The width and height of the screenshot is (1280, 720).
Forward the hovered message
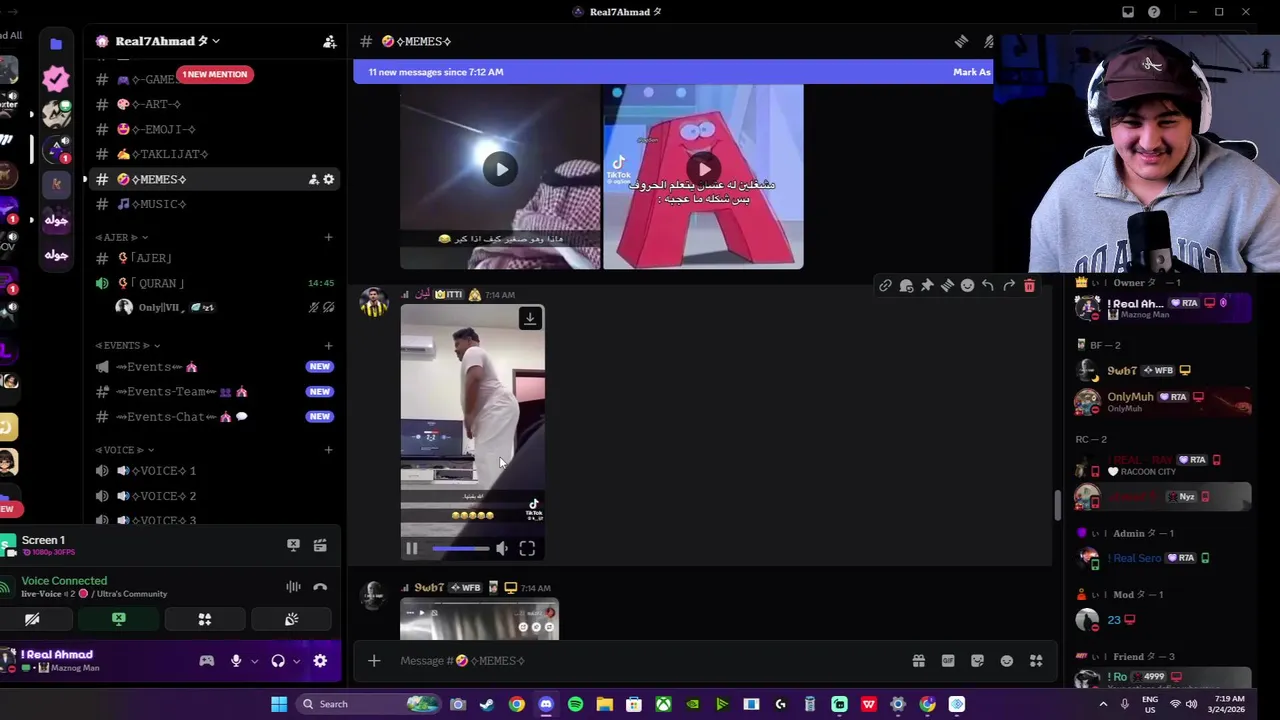click(x=1009, y=286)
